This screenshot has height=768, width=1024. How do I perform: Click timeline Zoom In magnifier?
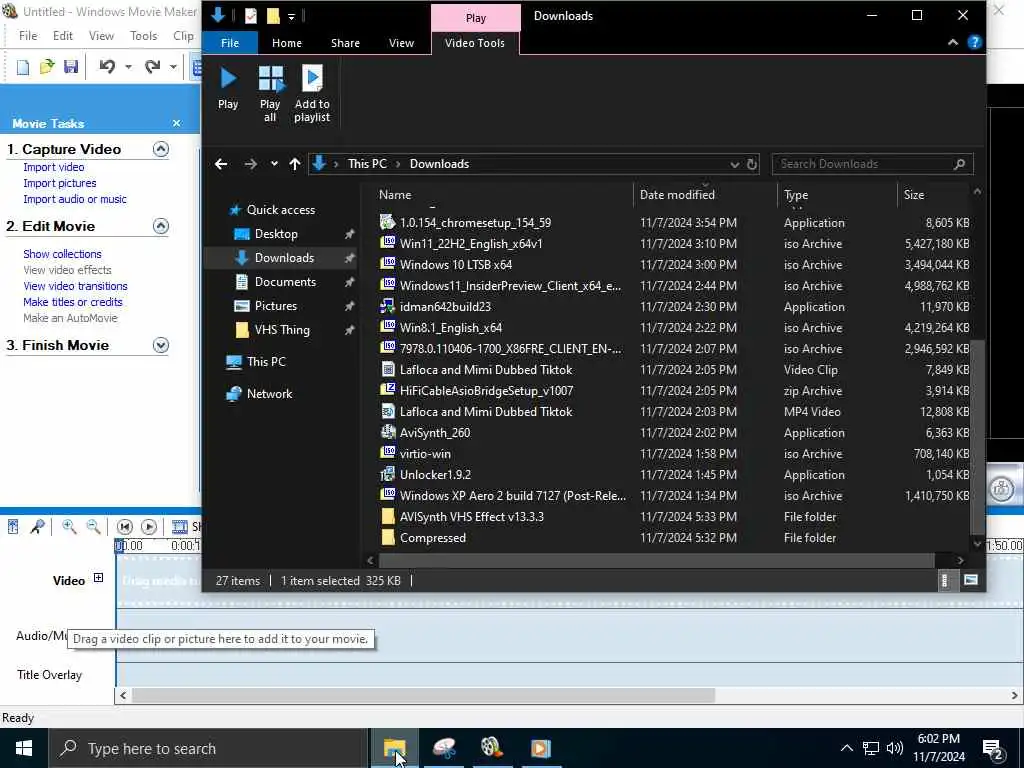tap(69, 527)
